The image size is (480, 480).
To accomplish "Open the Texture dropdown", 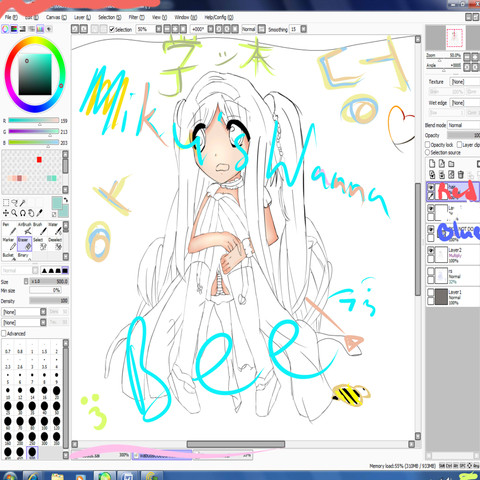I will [465, 82].
